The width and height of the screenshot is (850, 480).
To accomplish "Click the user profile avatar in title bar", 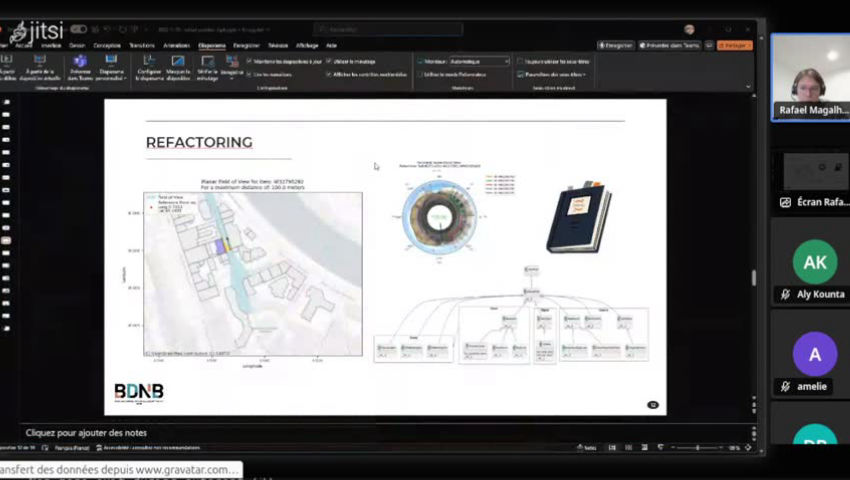I will [x=689, y=30].
